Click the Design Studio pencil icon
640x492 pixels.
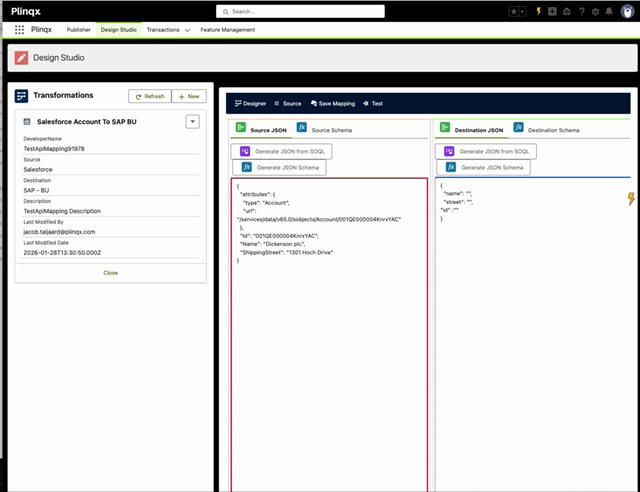pos(21,58)
